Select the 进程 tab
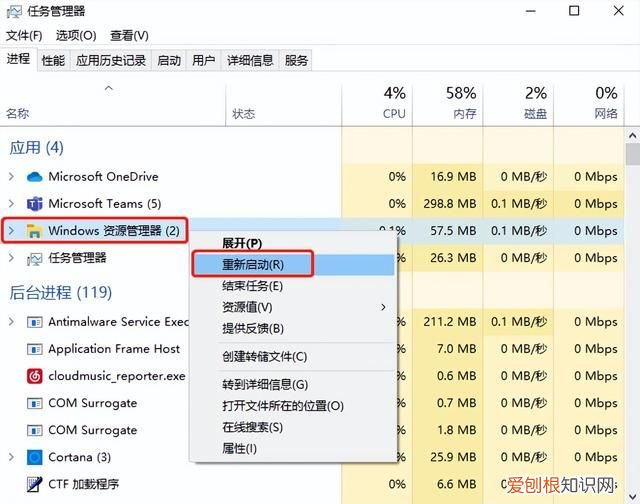640x504 pixels. tap(18, 59)
